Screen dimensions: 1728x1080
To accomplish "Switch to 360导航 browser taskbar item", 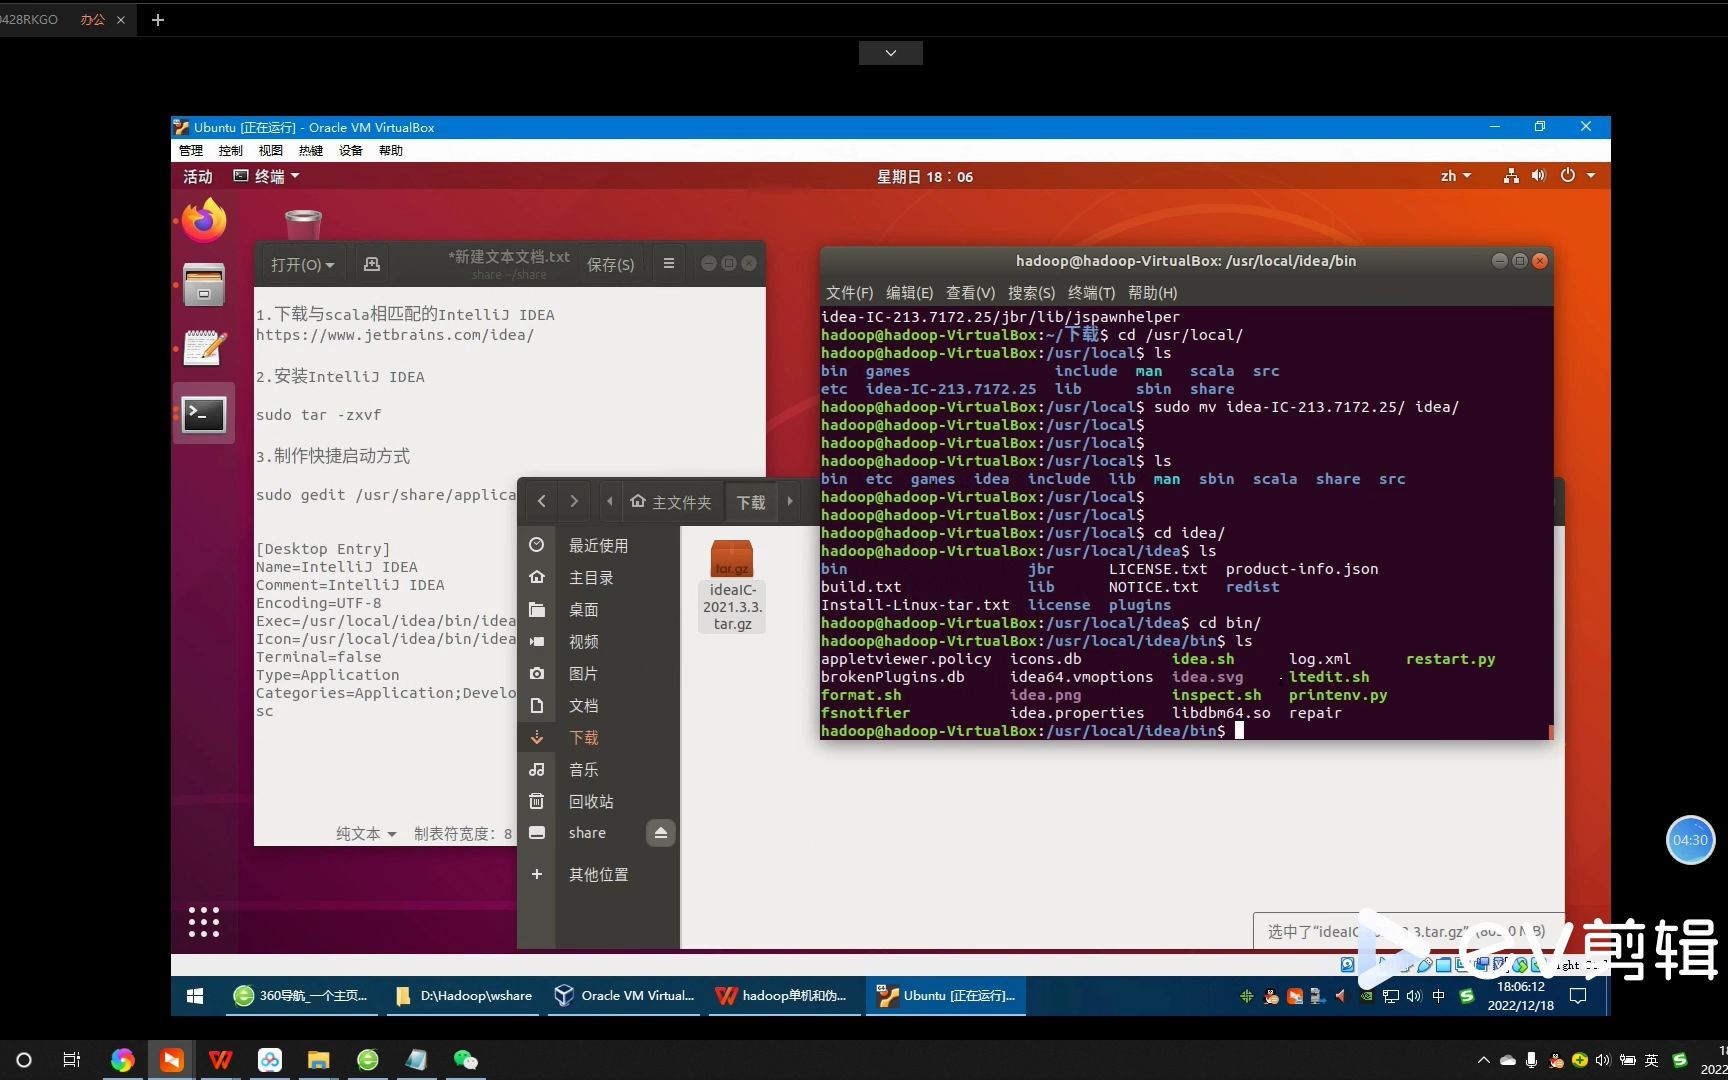I will tap(301, 995).
